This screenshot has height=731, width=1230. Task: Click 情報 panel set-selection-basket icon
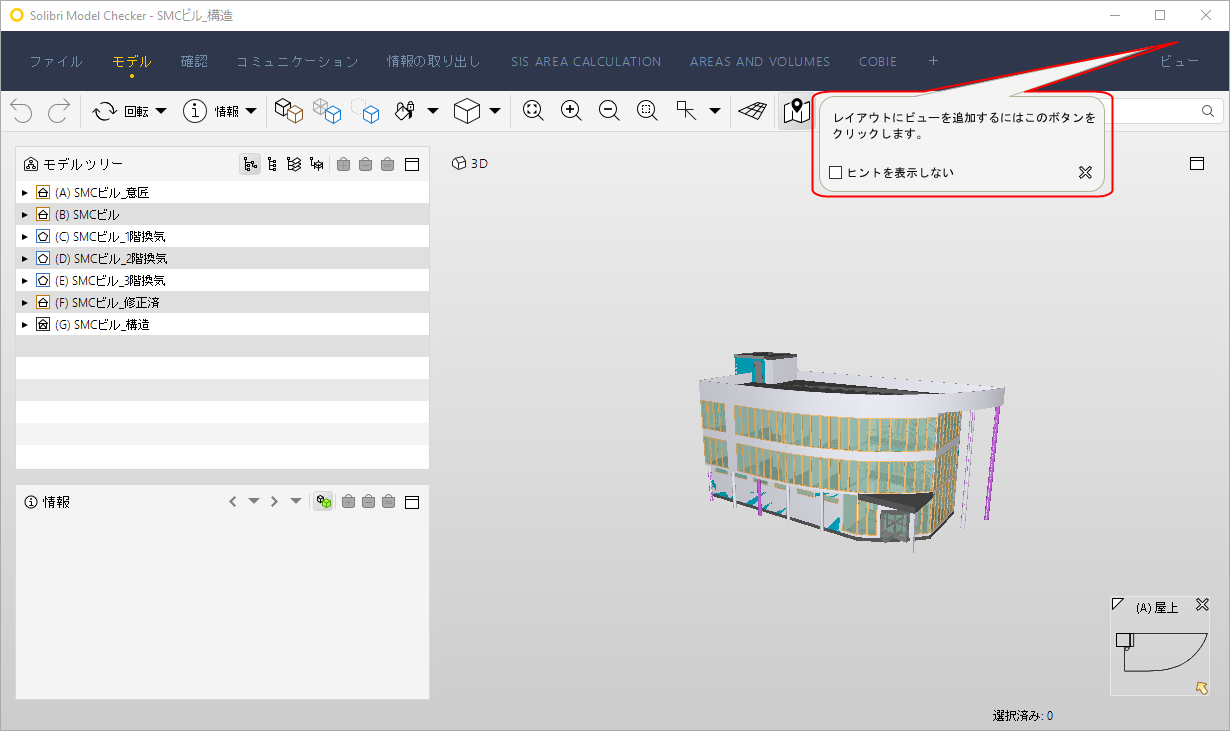pyautogui.click(x=389, y=501)
